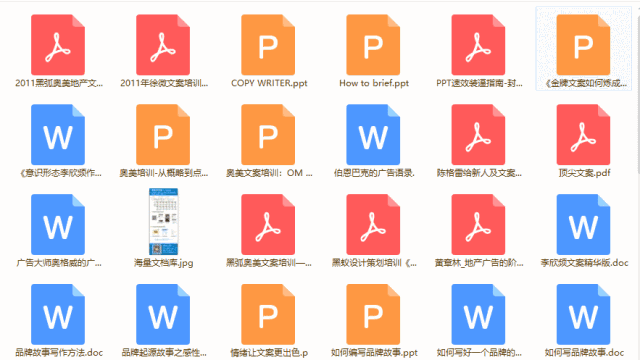Select the 陈格雷给新人及文案 PDF icon
Viewport: 640px width, 360px height.
pos(478,135)
